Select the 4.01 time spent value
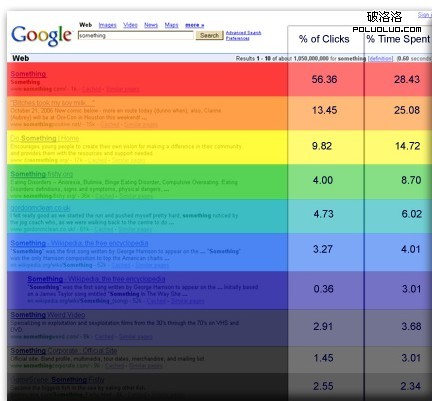432x401 pixels. [x=411, y=249]
